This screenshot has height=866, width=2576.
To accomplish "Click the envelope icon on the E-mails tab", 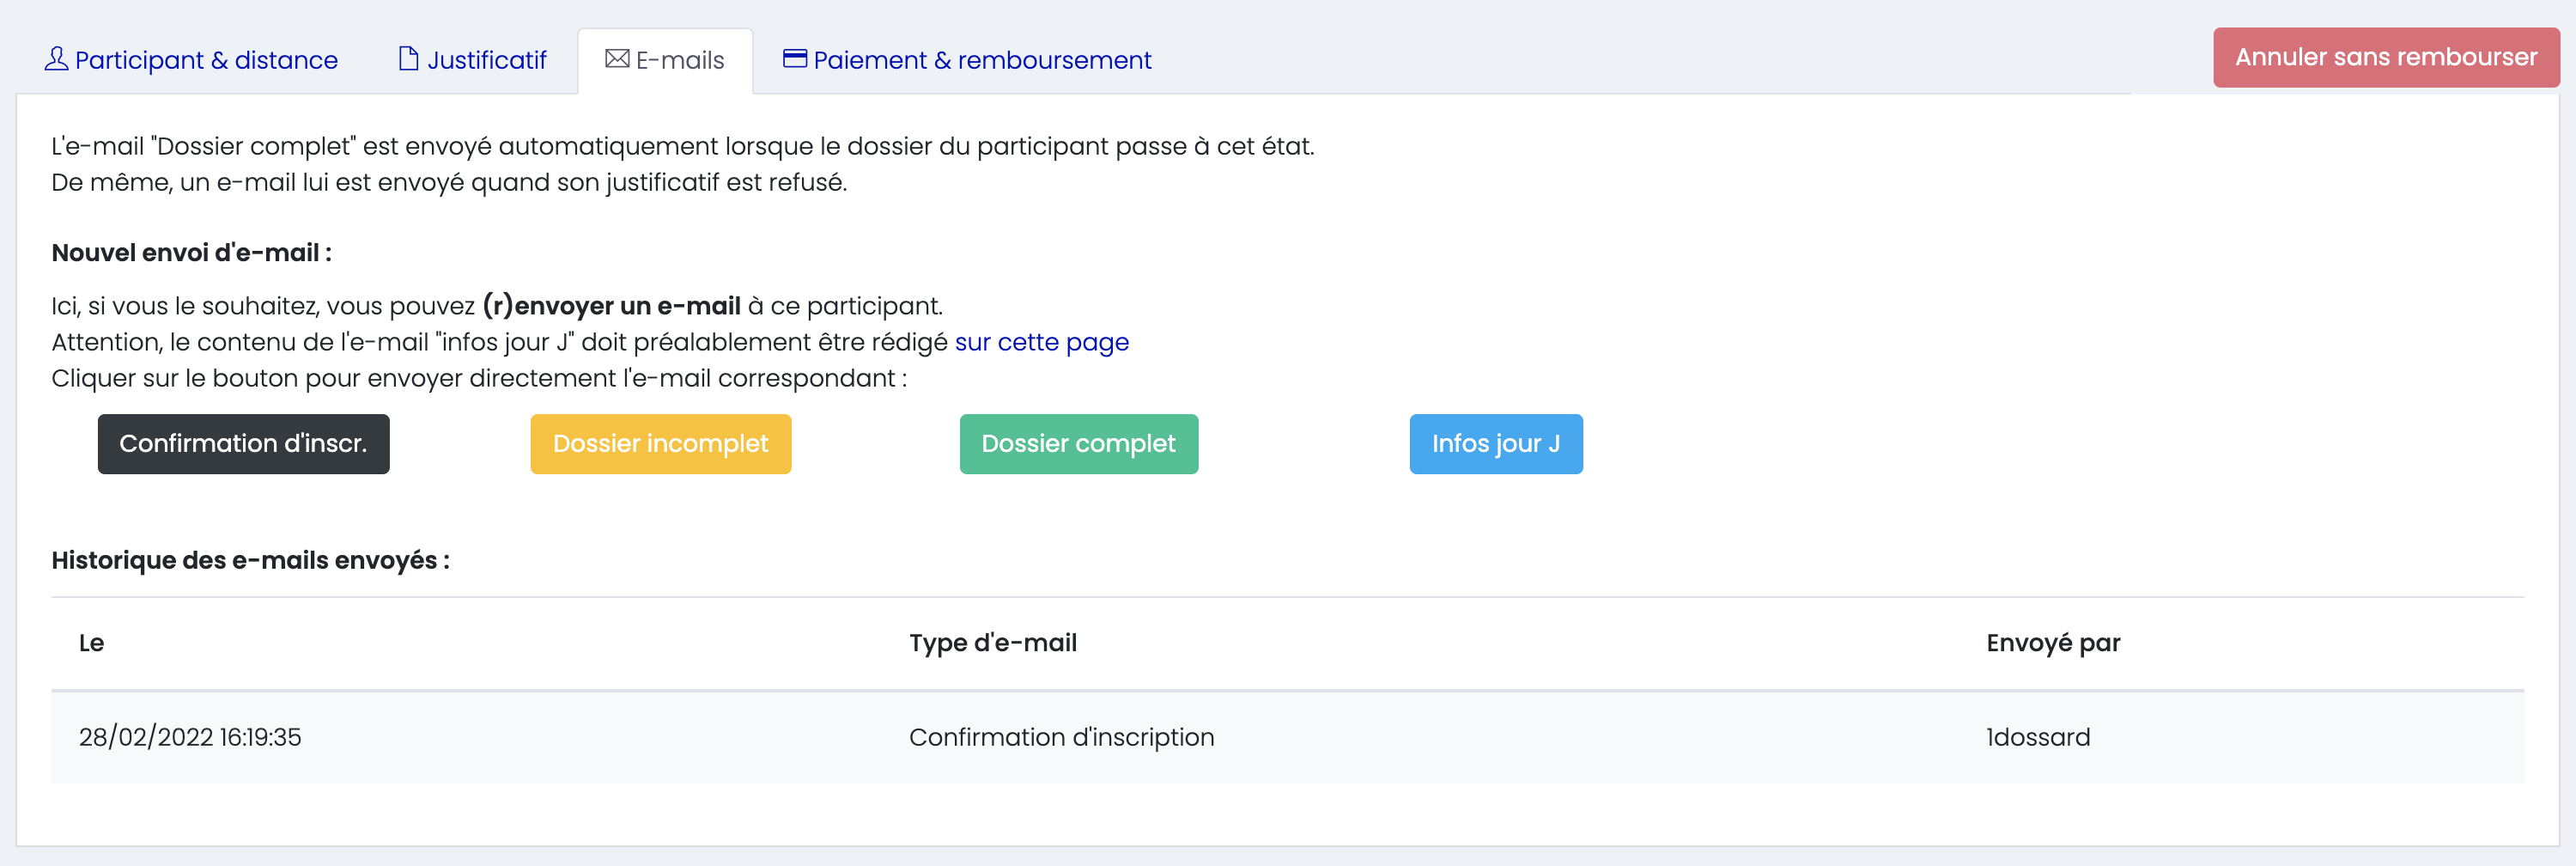I will (x=617, y=60).
